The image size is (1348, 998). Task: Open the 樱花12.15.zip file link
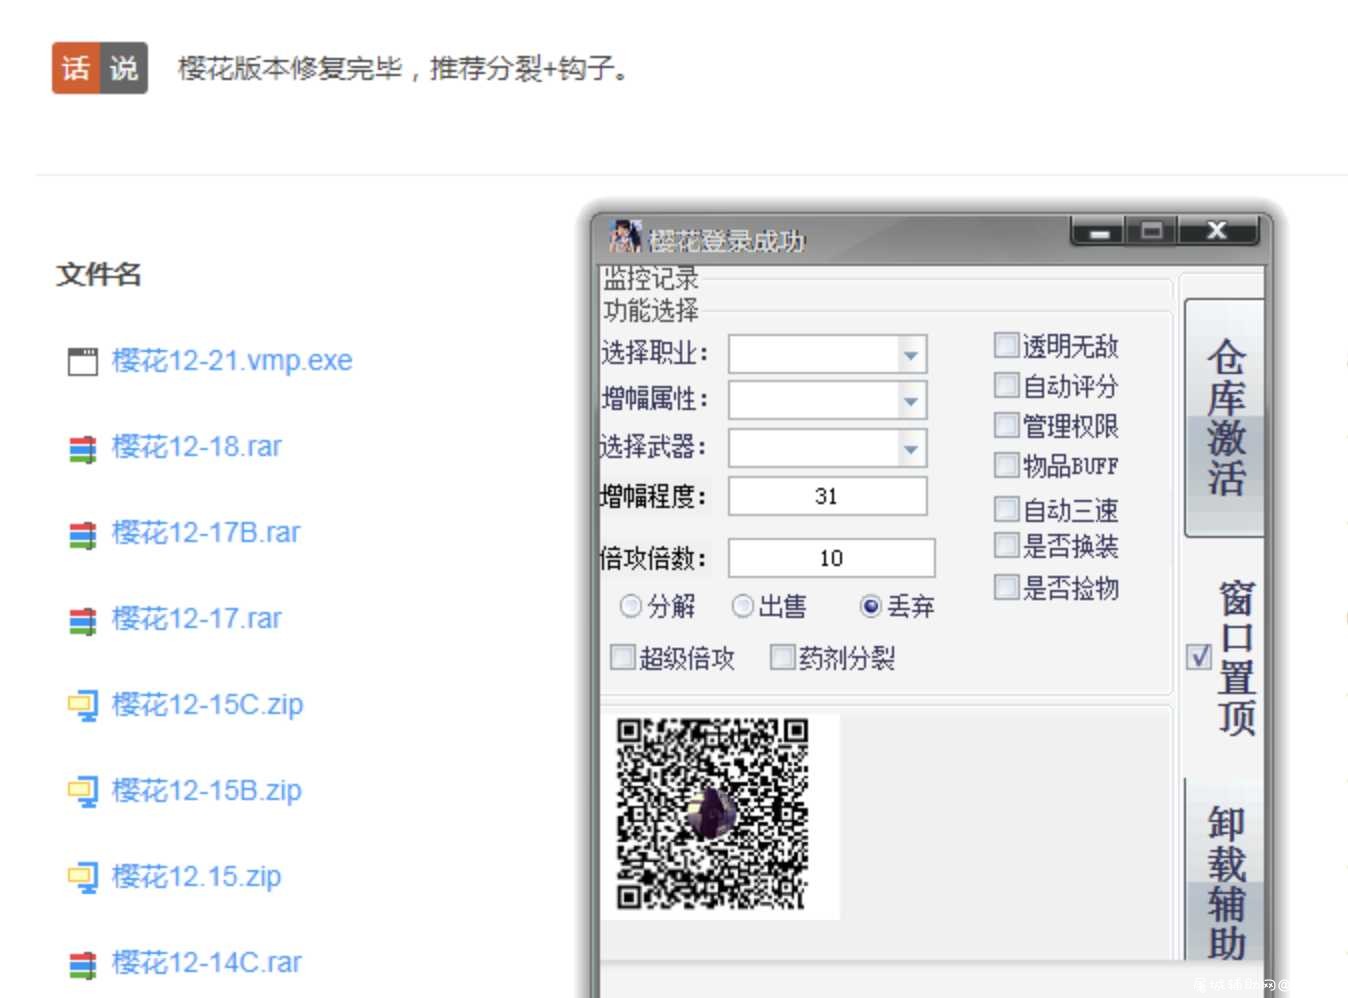click(x=197, y=876)
